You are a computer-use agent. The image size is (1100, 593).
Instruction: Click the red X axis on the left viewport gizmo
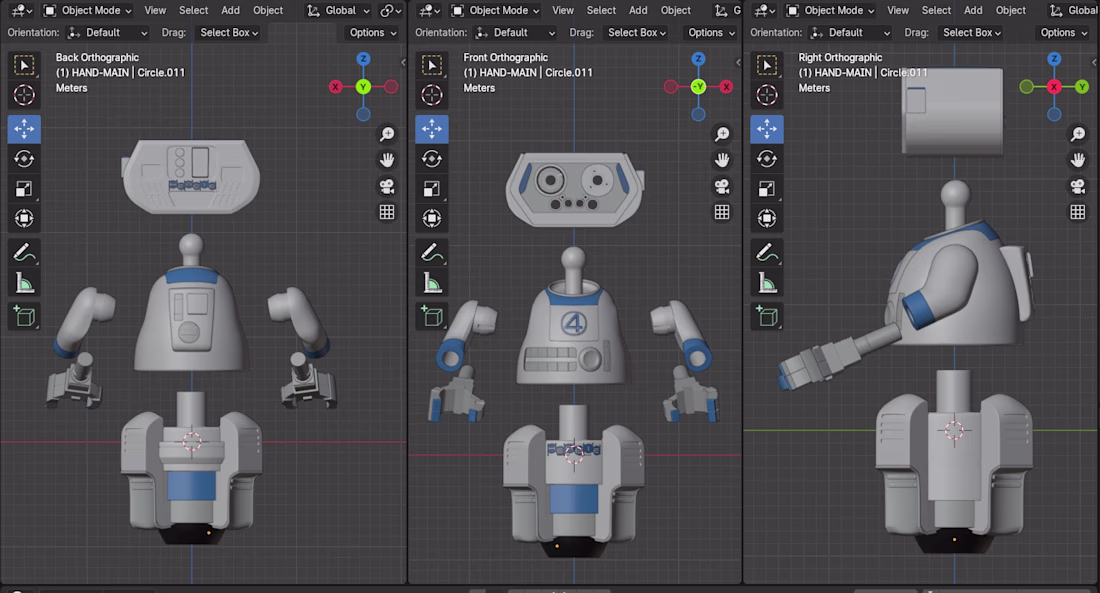point(336,87)
